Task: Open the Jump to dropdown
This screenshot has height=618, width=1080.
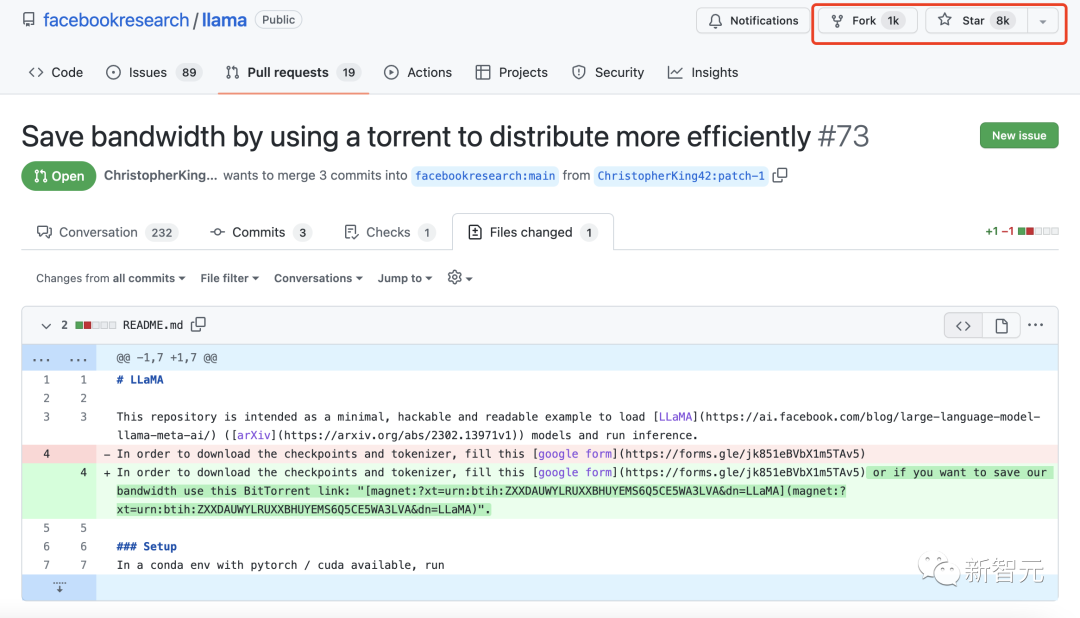Action: click(x=405, y=278)
